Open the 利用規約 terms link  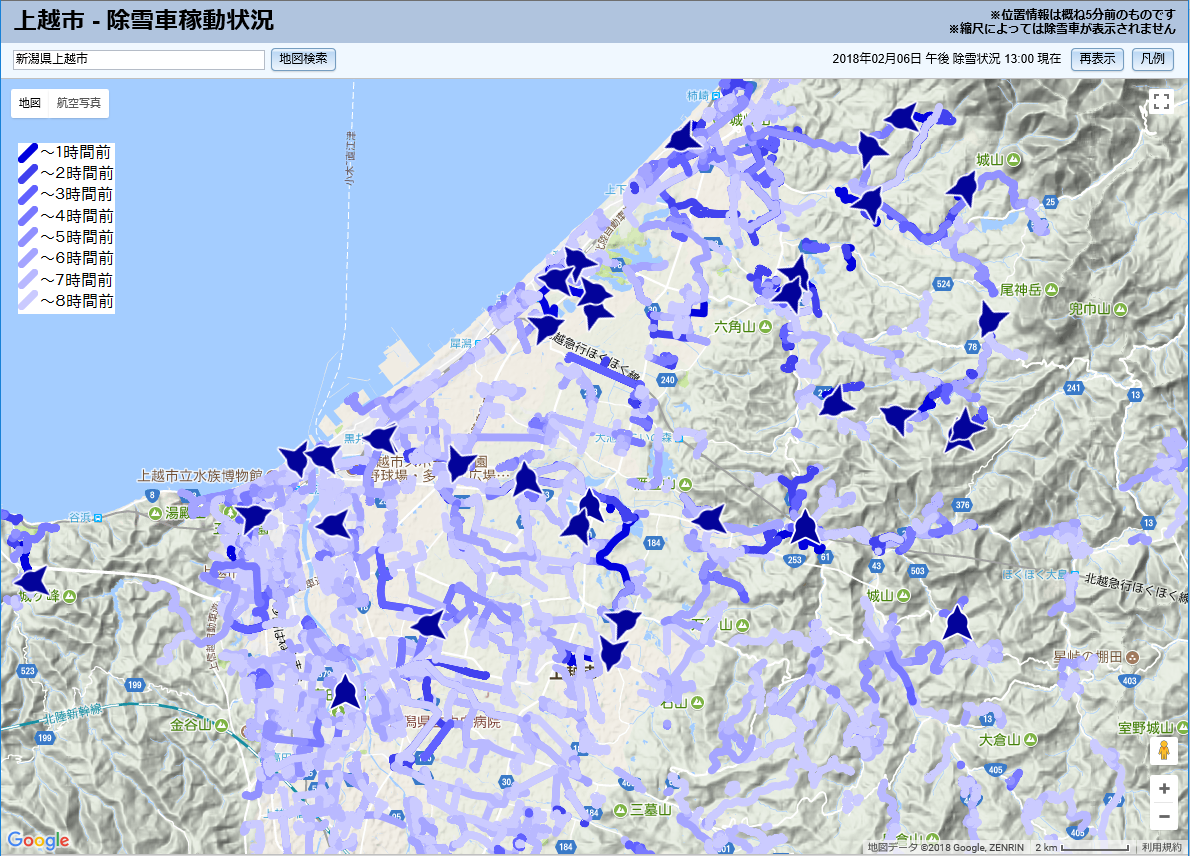point(1161,847)
